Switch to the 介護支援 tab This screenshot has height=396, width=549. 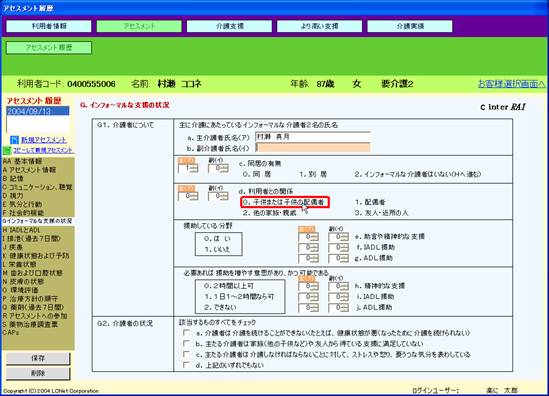pos(229,26)
